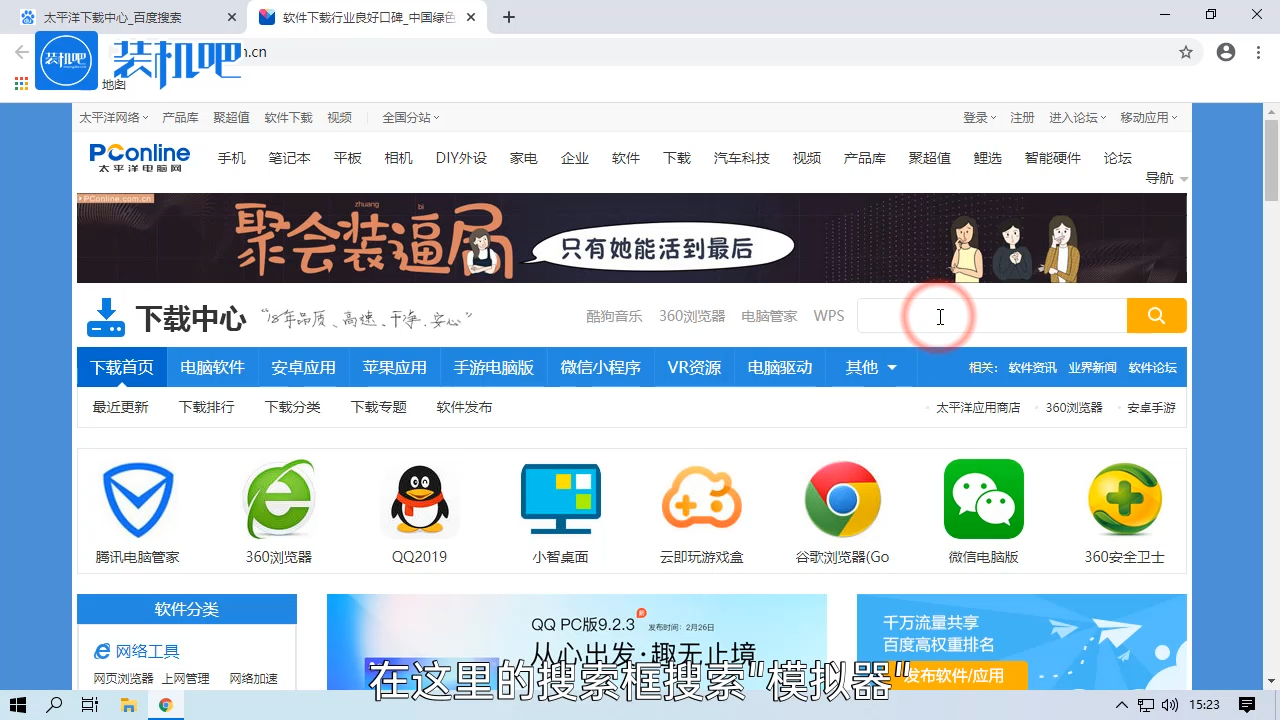The height and width of the screenshot is (720, 1280).
Task: Switch to the 电脑软件 tab
Action: [212, 367]
